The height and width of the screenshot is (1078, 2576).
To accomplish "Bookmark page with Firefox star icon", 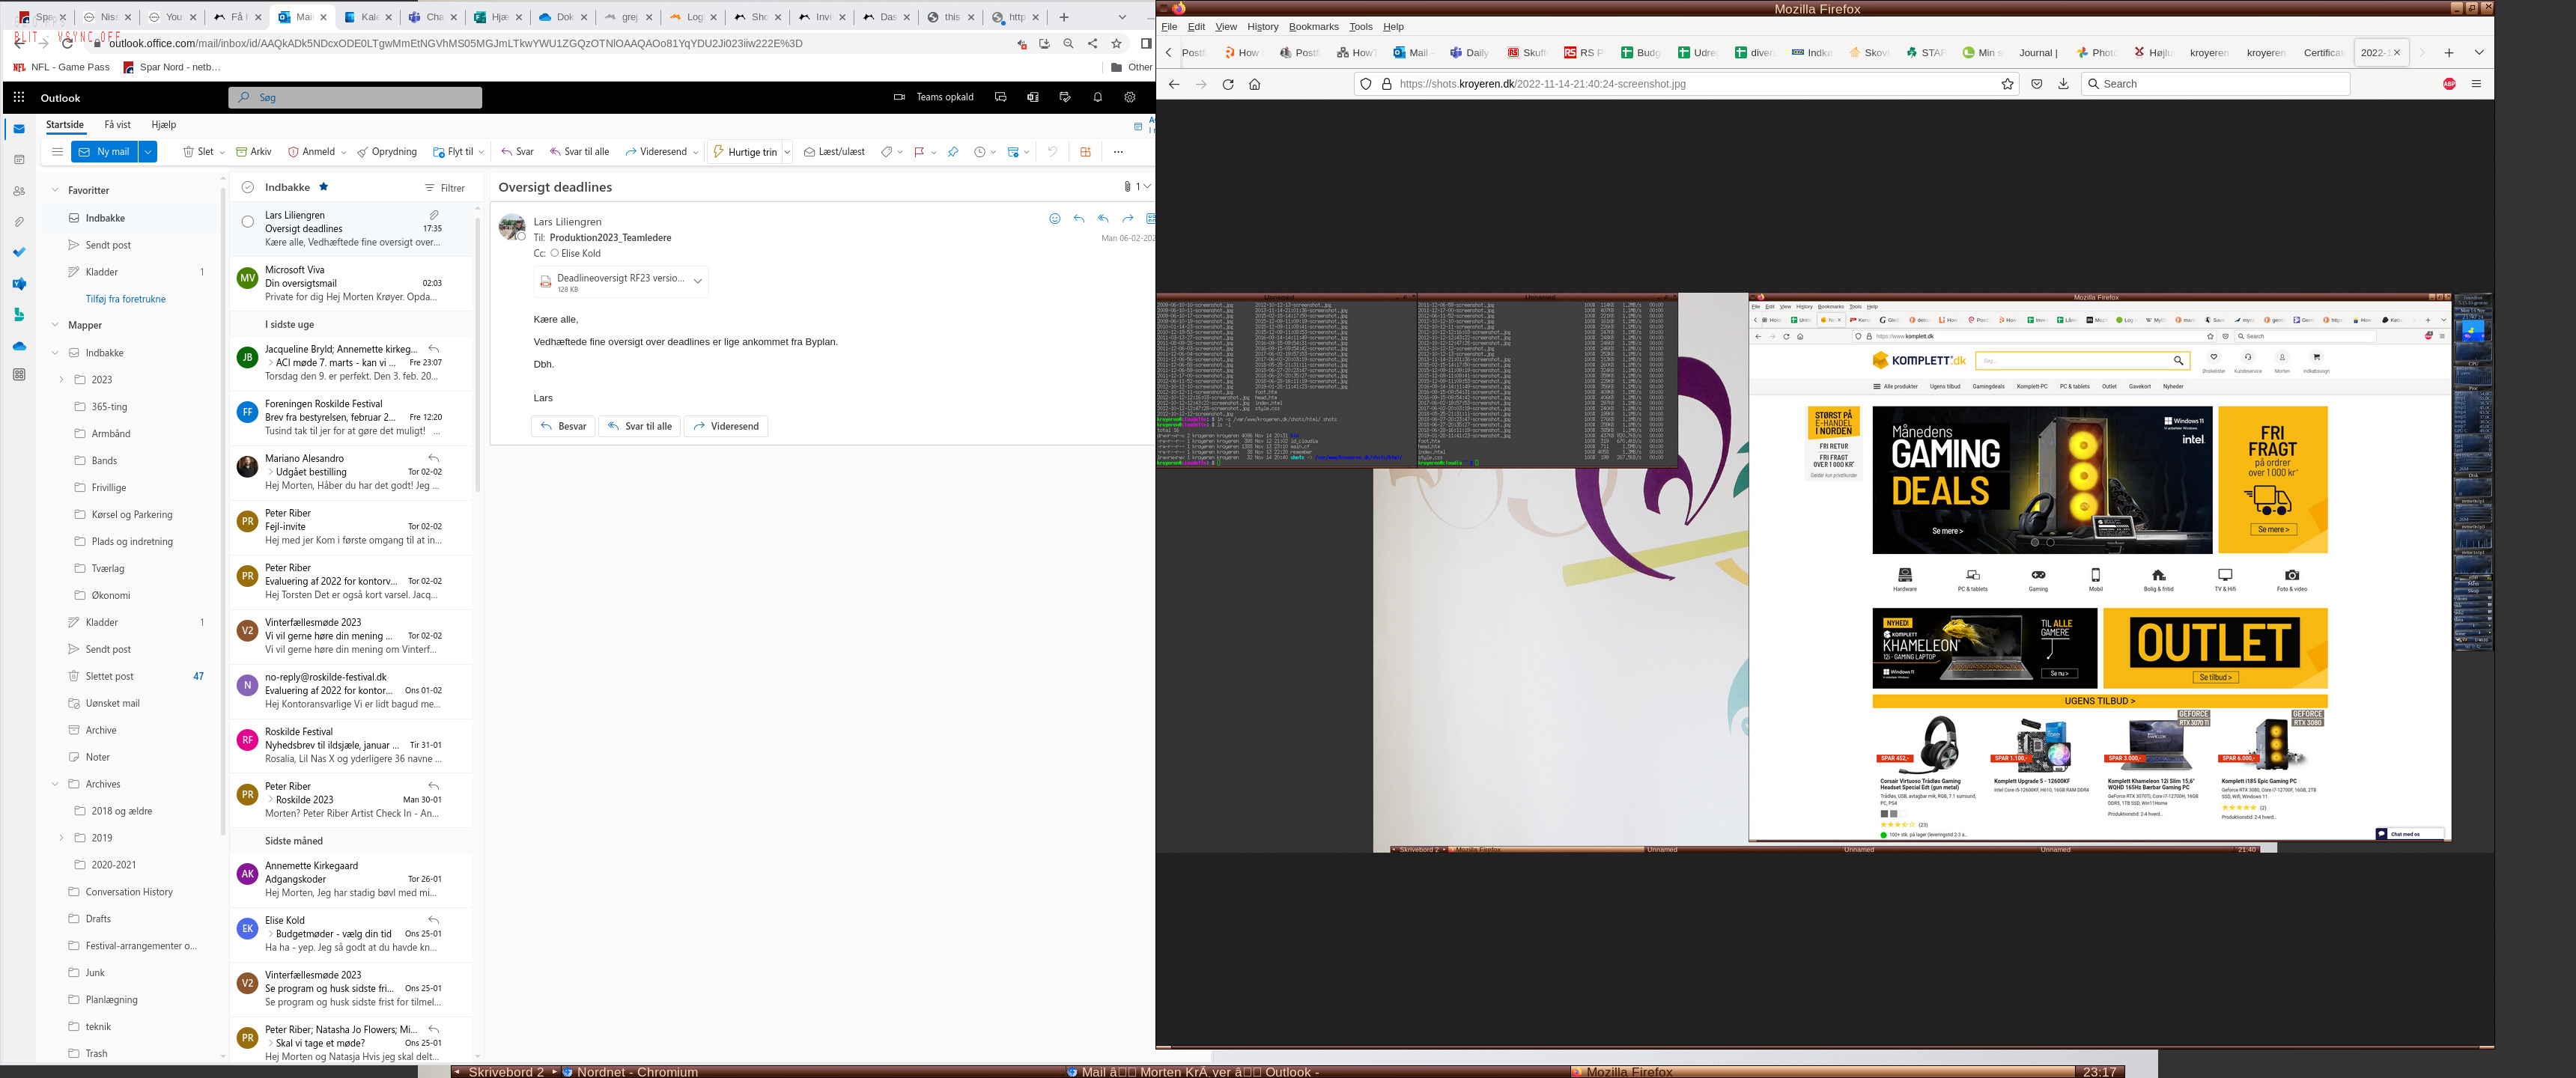I will point(2007,84).
